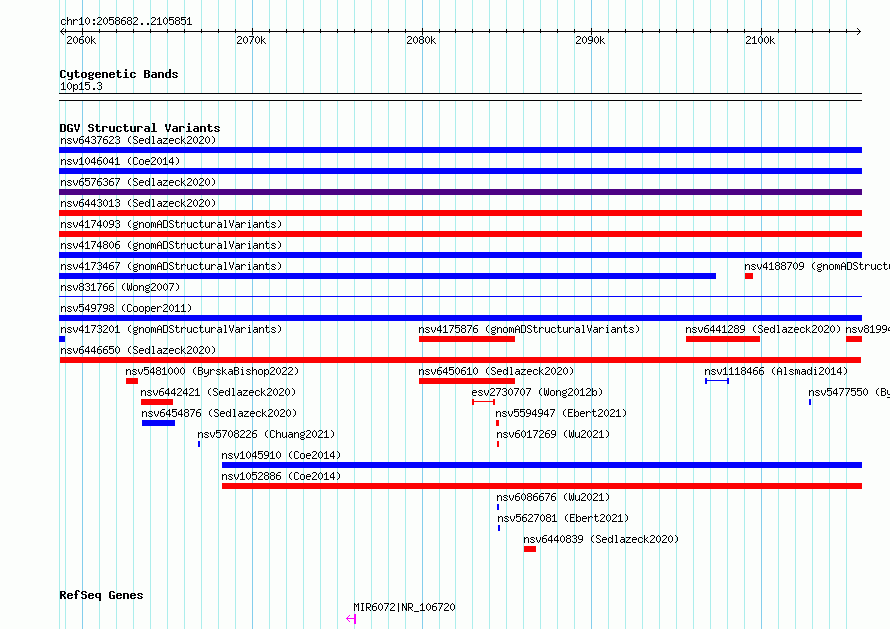This screenshot has height=629, width=890.
Task: Open nsv6017269 (Wu2021) label
Action: click(x=553, y=434)
